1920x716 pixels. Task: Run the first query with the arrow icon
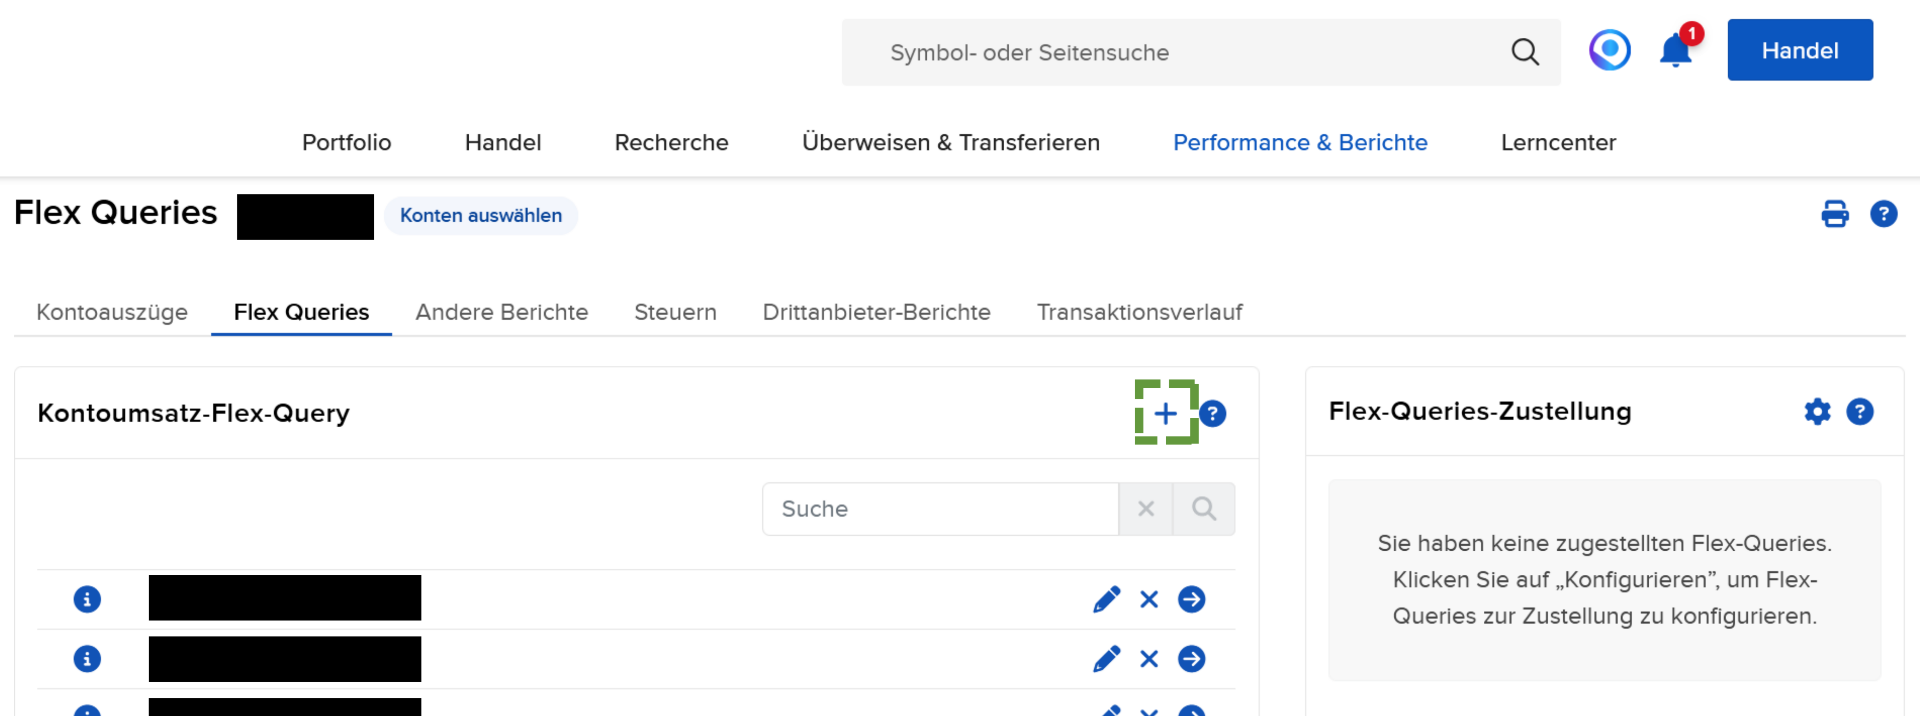1192,599
